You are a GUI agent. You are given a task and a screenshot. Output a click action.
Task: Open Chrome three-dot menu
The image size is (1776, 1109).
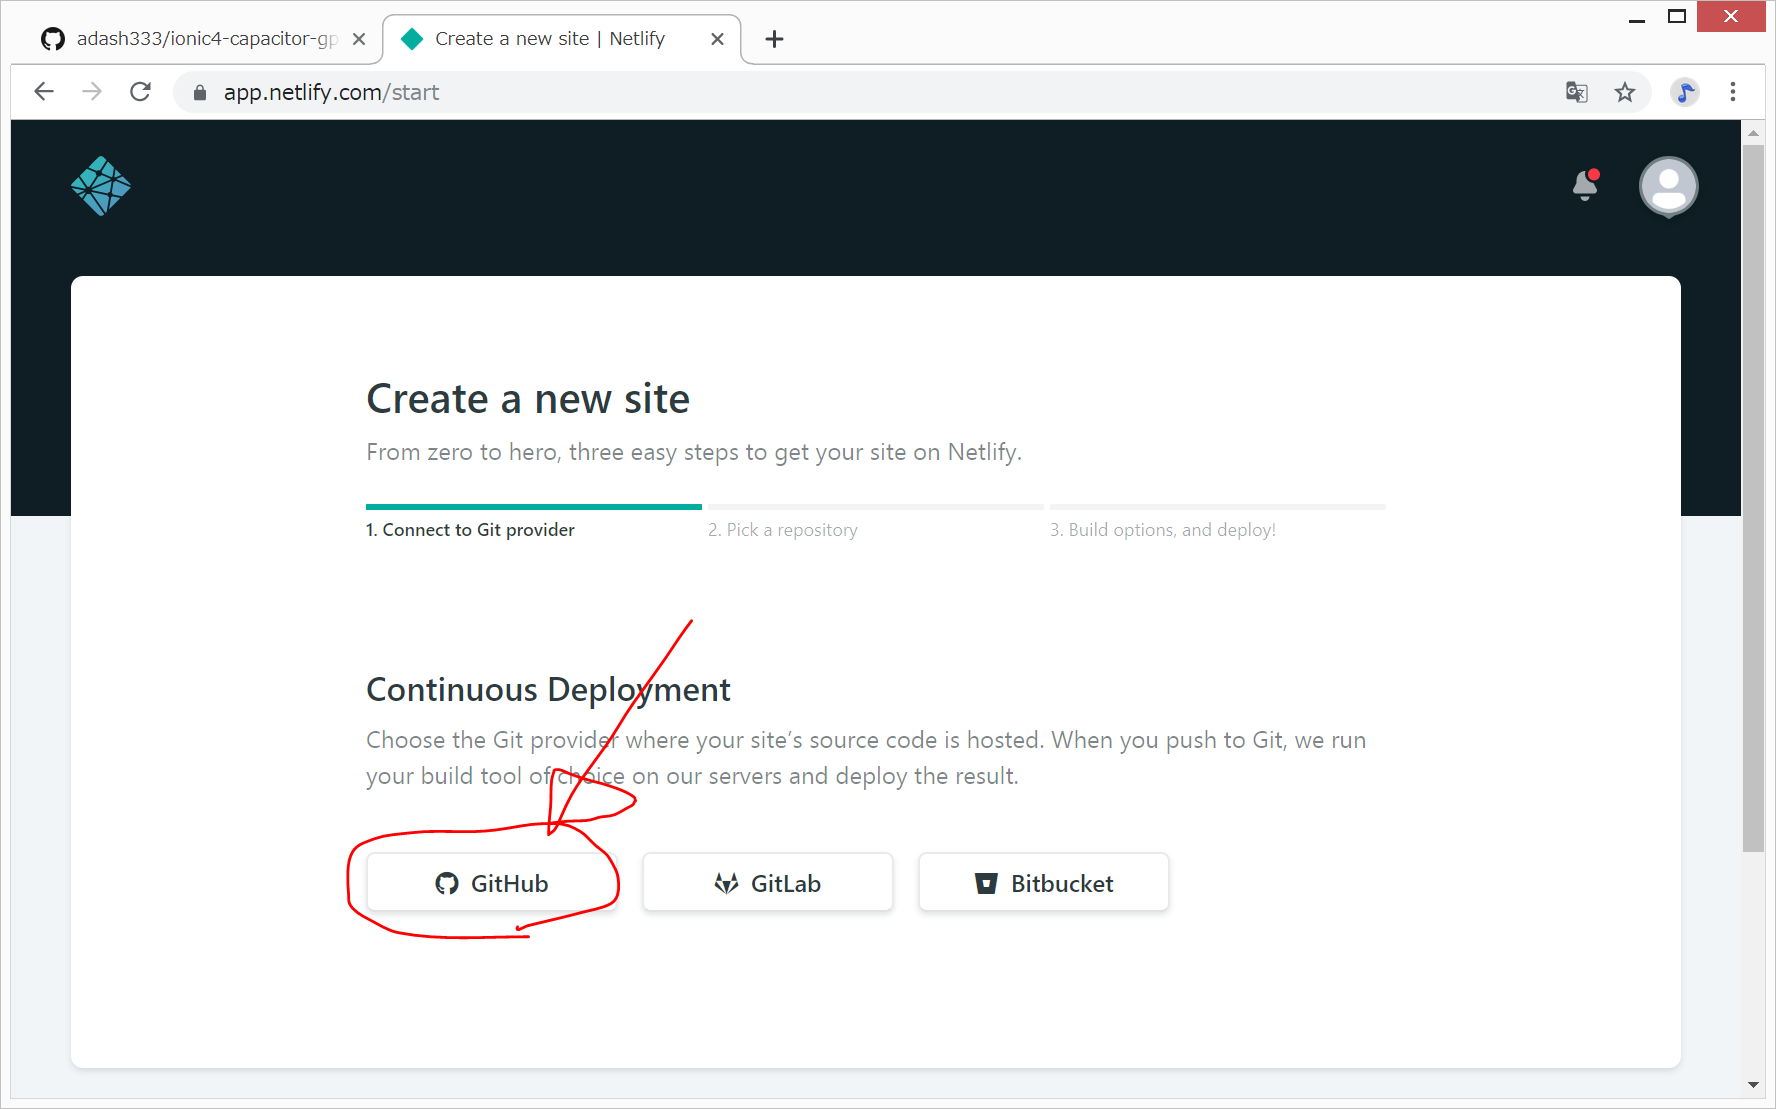click(x=1733, y=92)
